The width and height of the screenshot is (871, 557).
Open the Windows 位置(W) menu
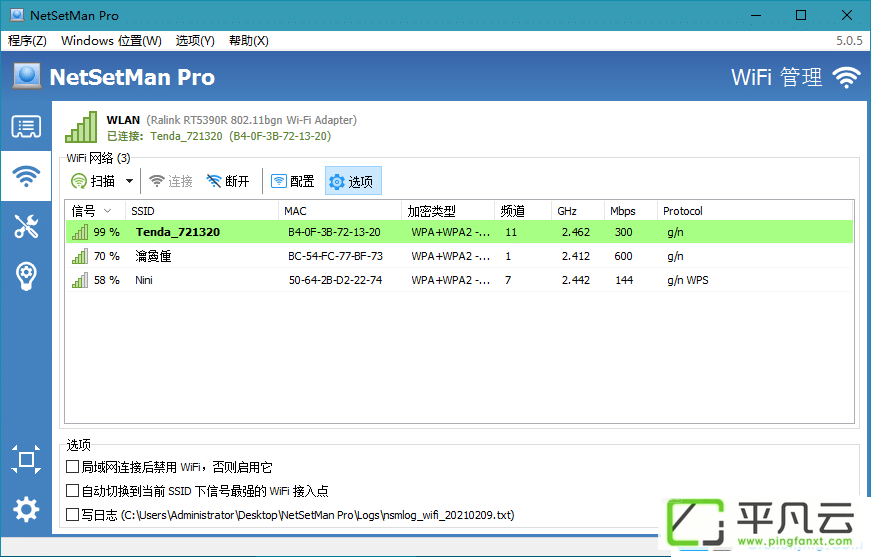point(111,41)
